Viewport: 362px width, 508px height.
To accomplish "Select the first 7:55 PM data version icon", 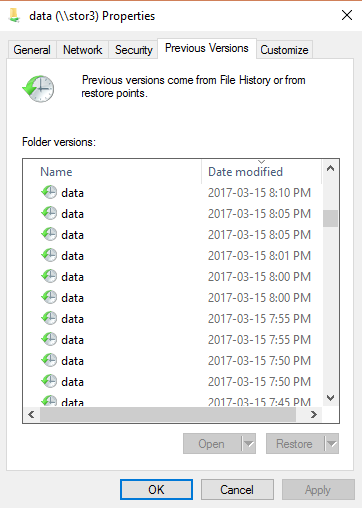I will 49,318.
